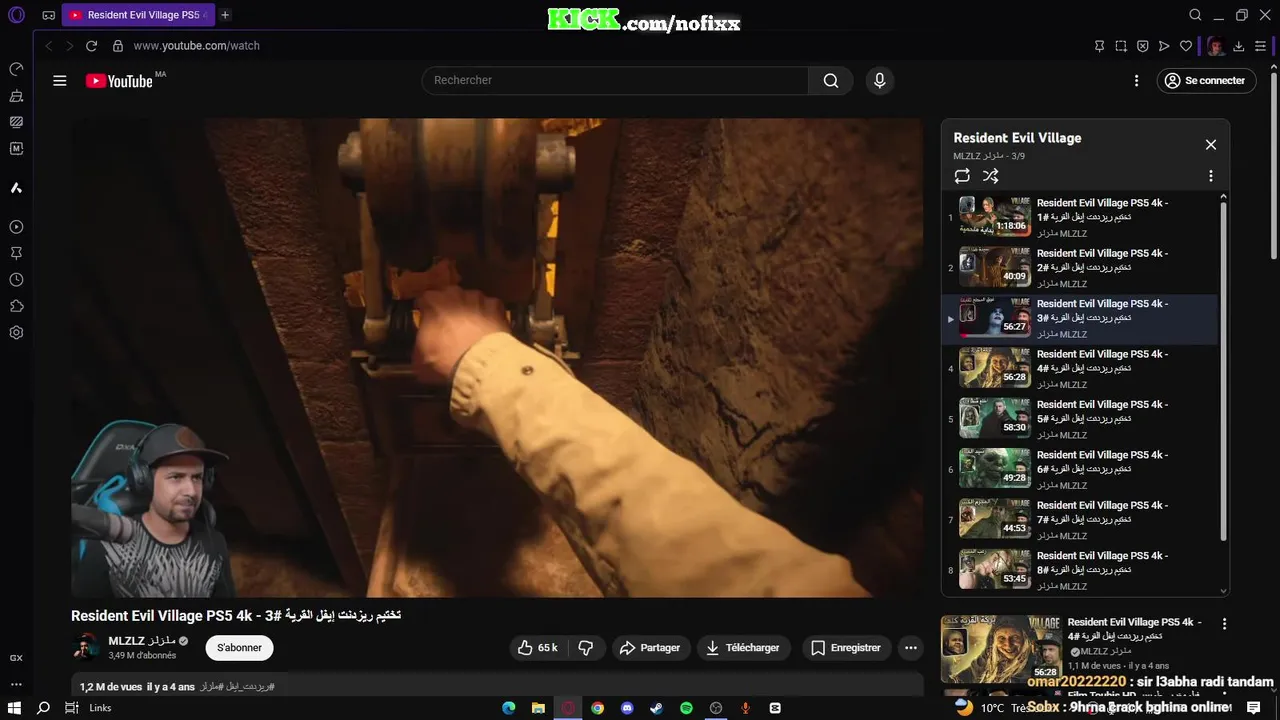Open sidebar player play-circle icon

tap(16, 228)
